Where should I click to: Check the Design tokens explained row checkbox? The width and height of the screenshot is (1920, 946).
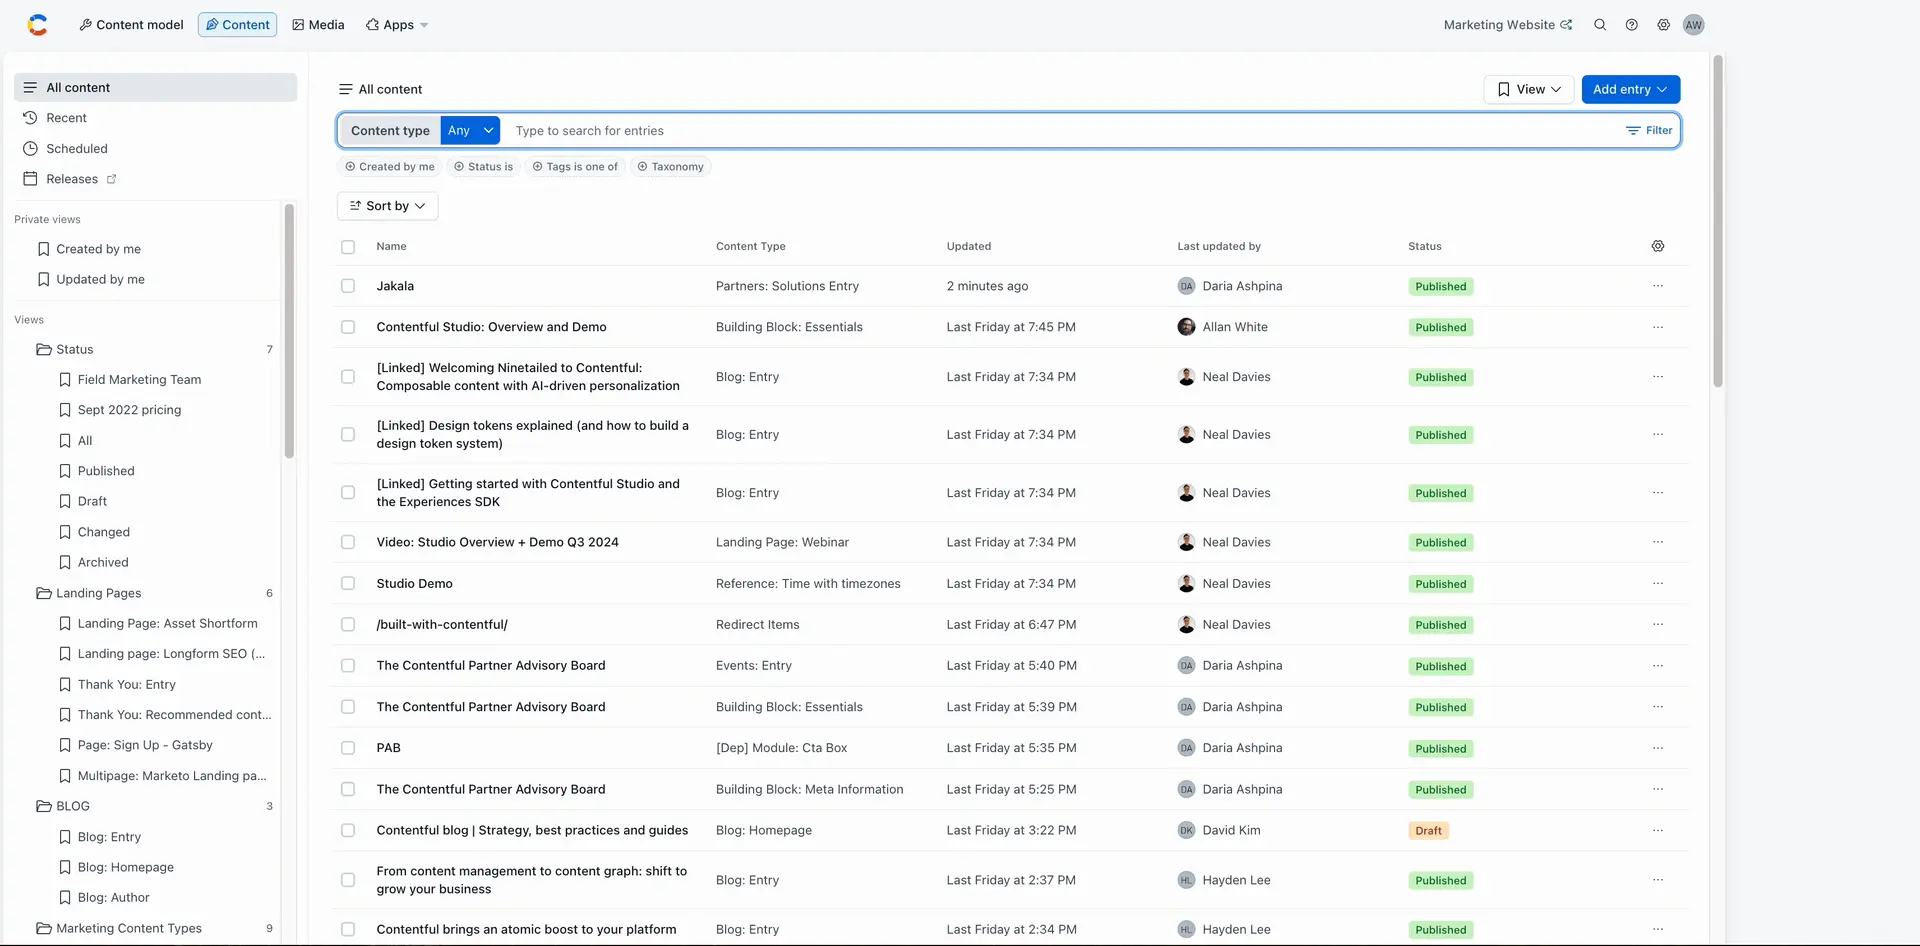coord(348,435)
